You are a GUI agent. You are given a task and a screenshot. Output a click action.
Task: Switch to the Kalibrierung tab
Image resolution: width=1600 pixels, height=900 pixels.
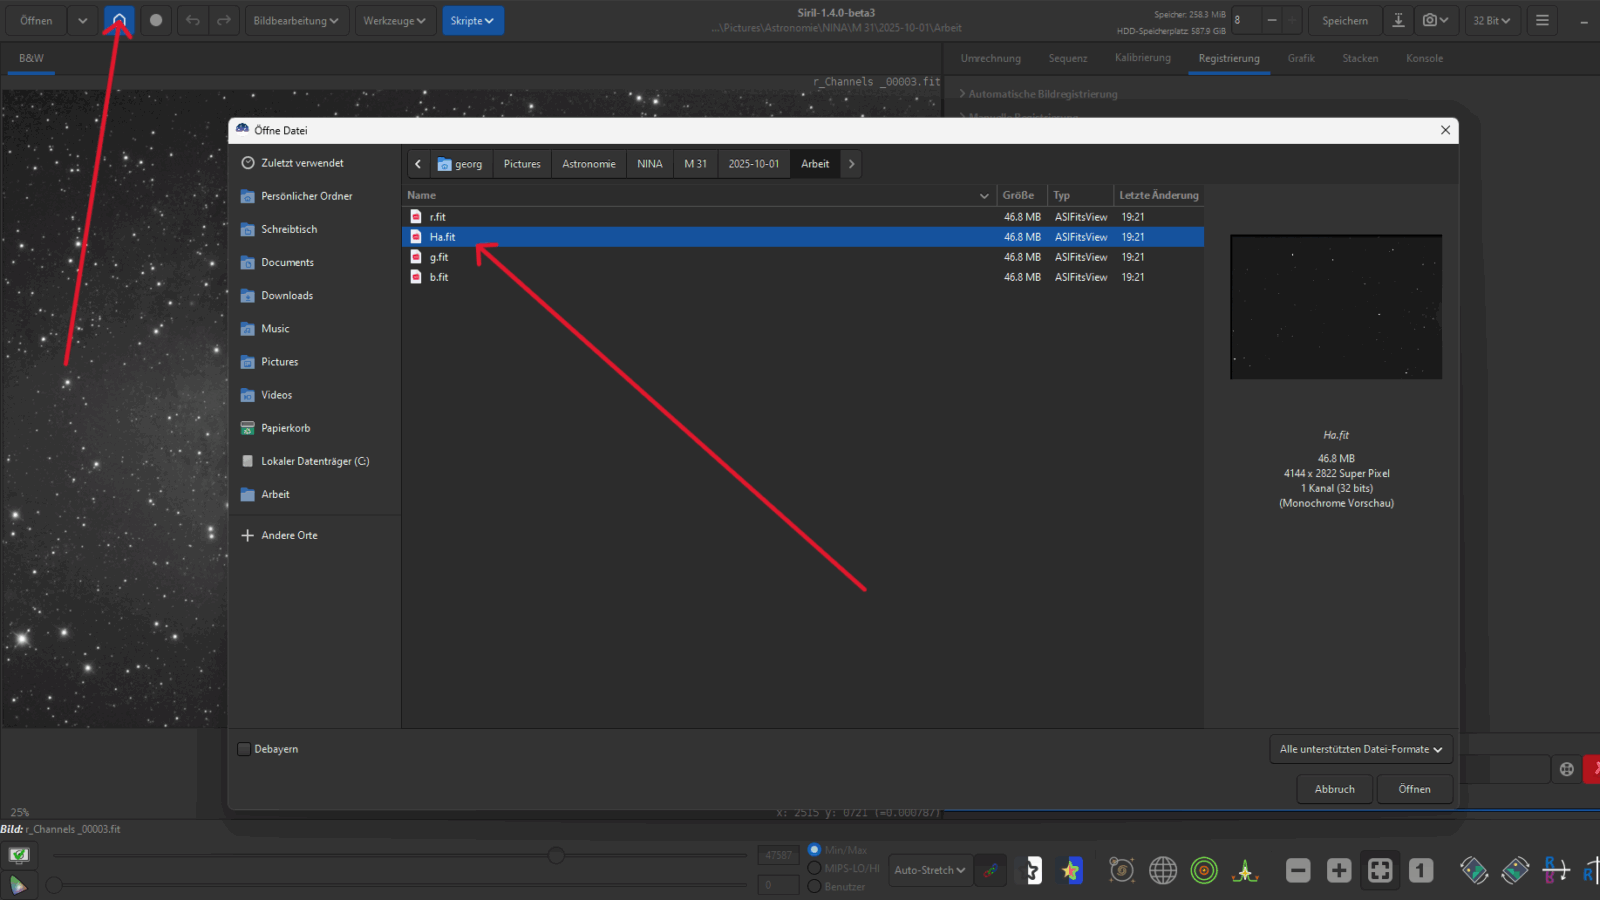[x=1142, y=58]
